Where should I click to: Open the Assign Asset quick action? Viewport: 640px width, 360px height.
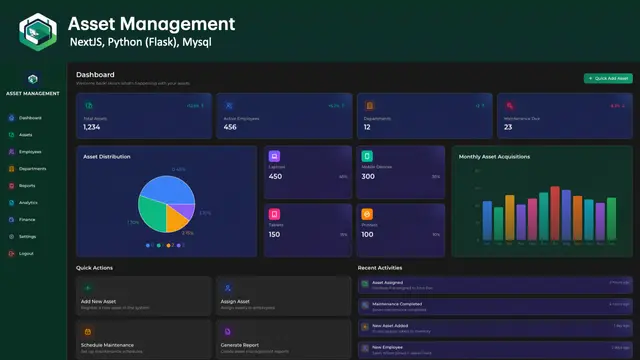tap(284, 296)
